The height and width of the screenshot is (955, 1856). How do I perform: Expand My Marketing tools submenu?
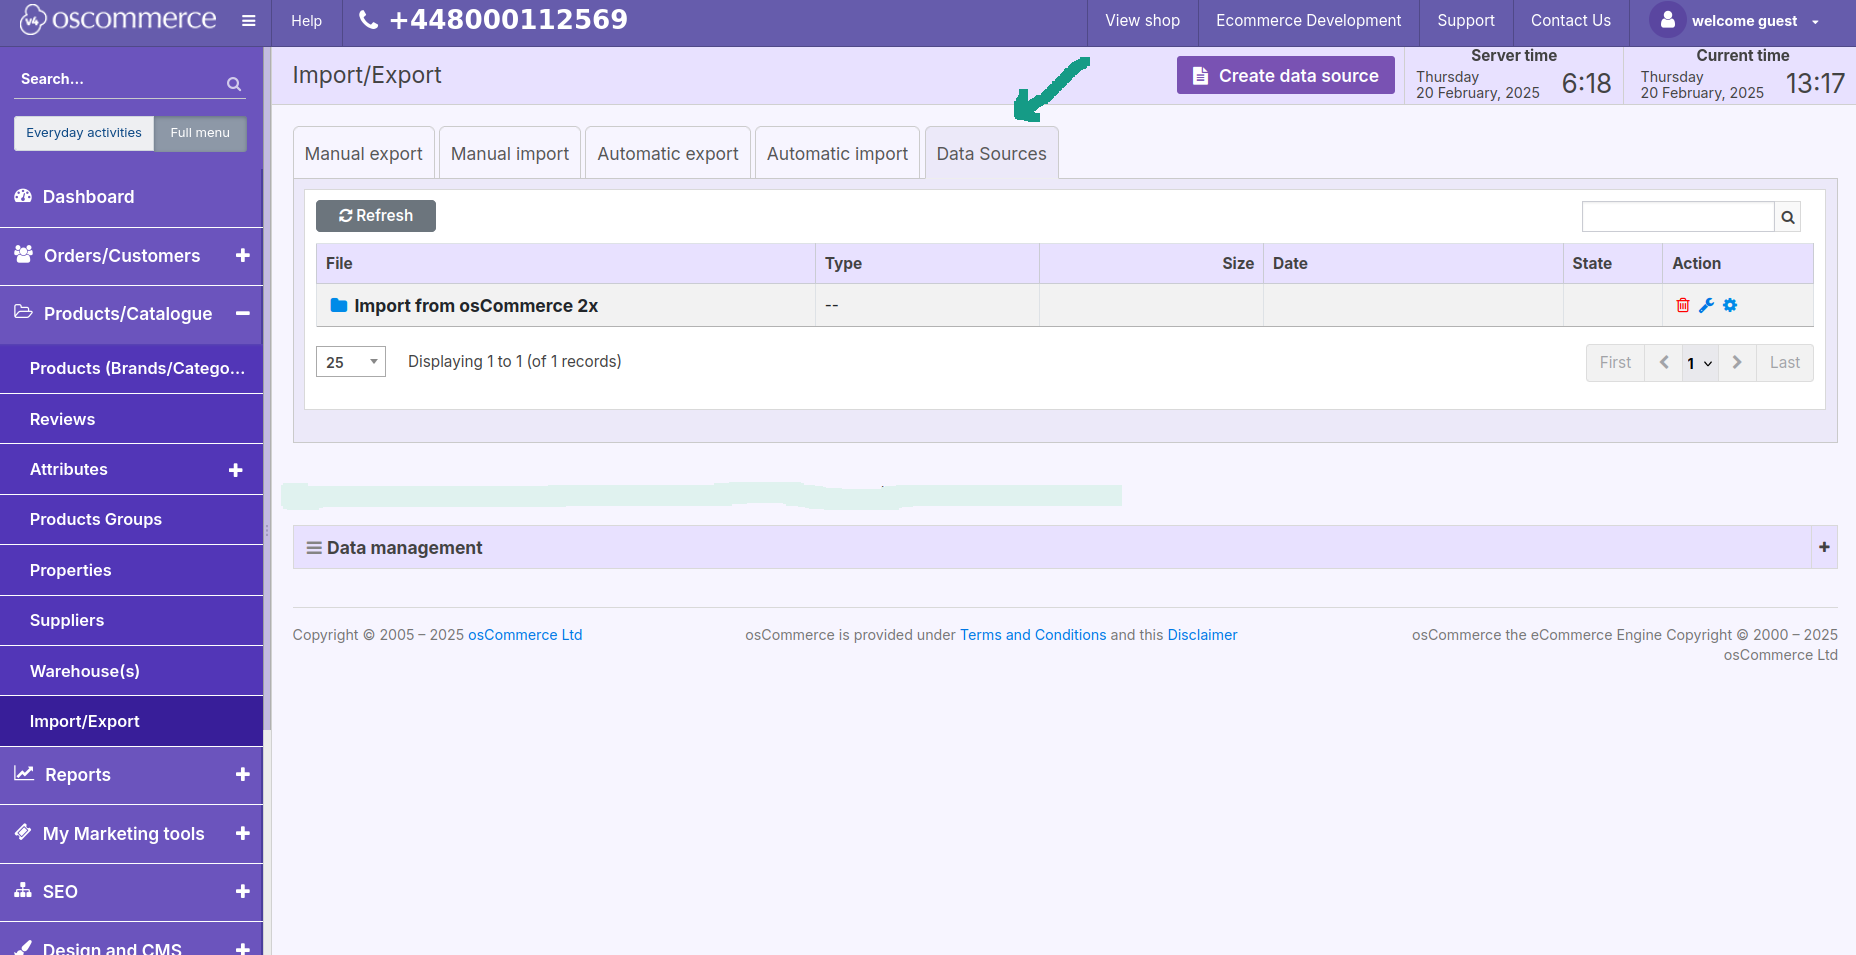243,833
